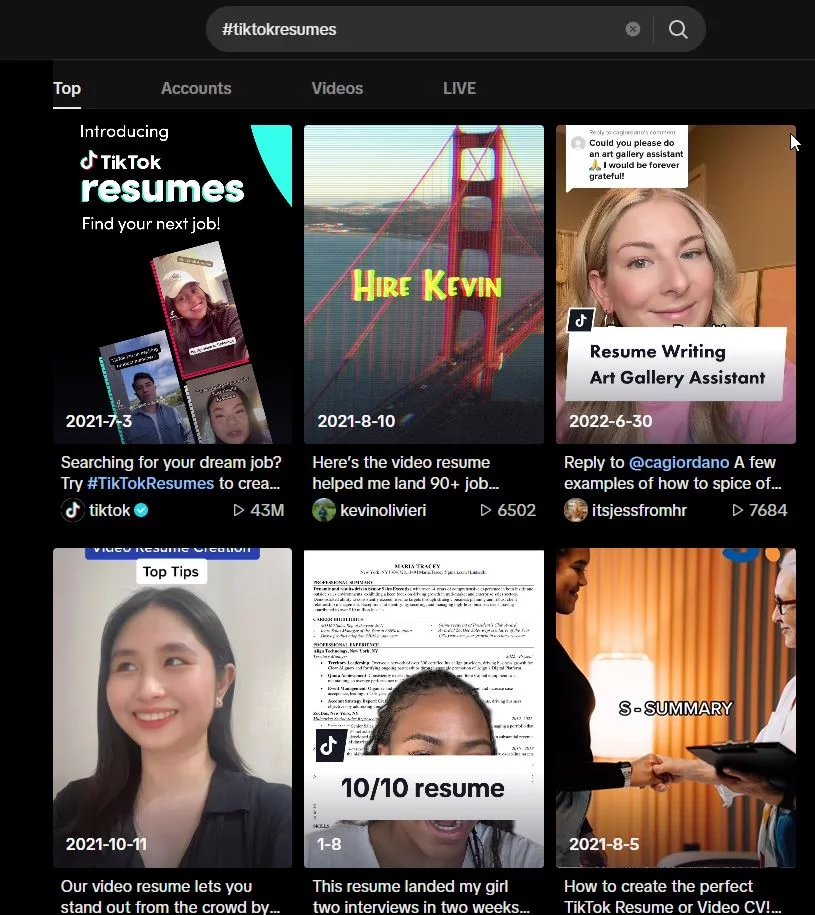The height and width of the screenshot is (915, 815).
Task: Click the search magnifier icon
Action: click(x=678, y=29)
